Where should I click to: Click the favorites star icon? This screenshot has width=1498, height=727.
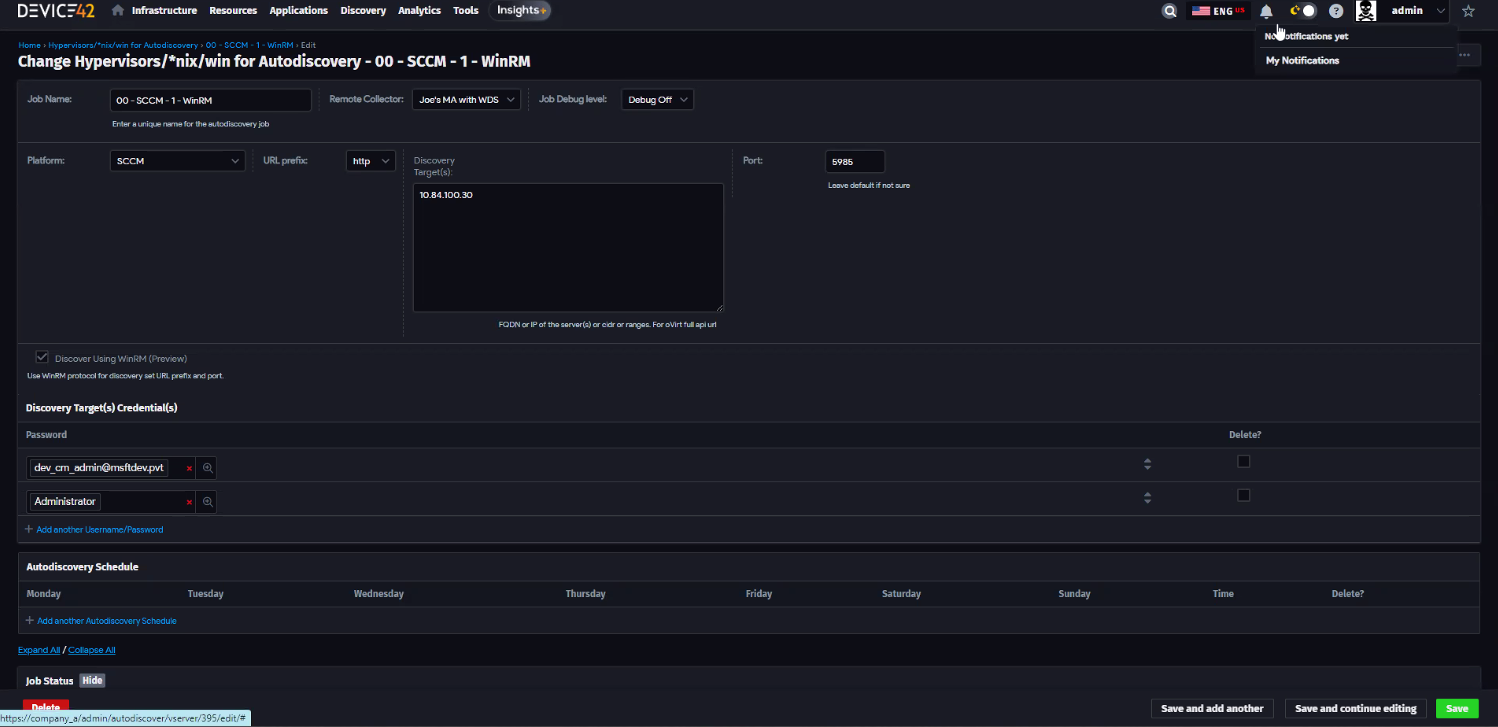[1468, 11]
